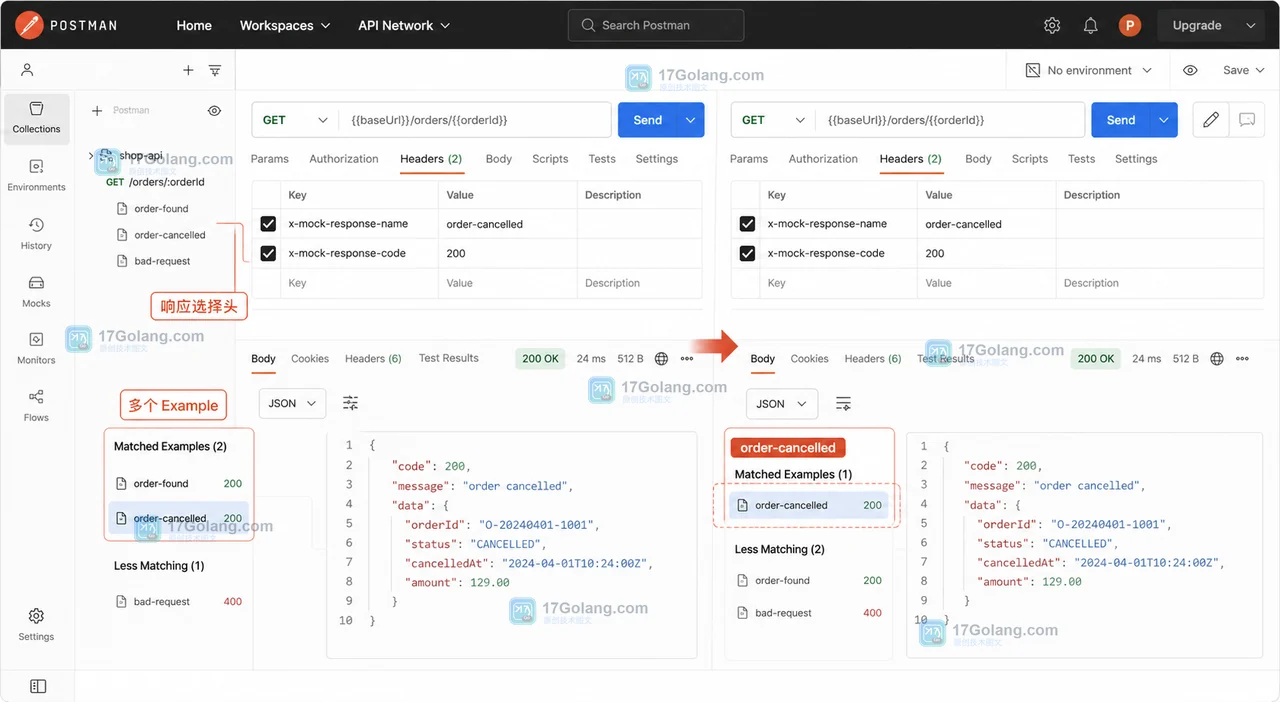Open the Flows sidebar section
This screenshot has width=1280, height=702.
tap(37, 406)
